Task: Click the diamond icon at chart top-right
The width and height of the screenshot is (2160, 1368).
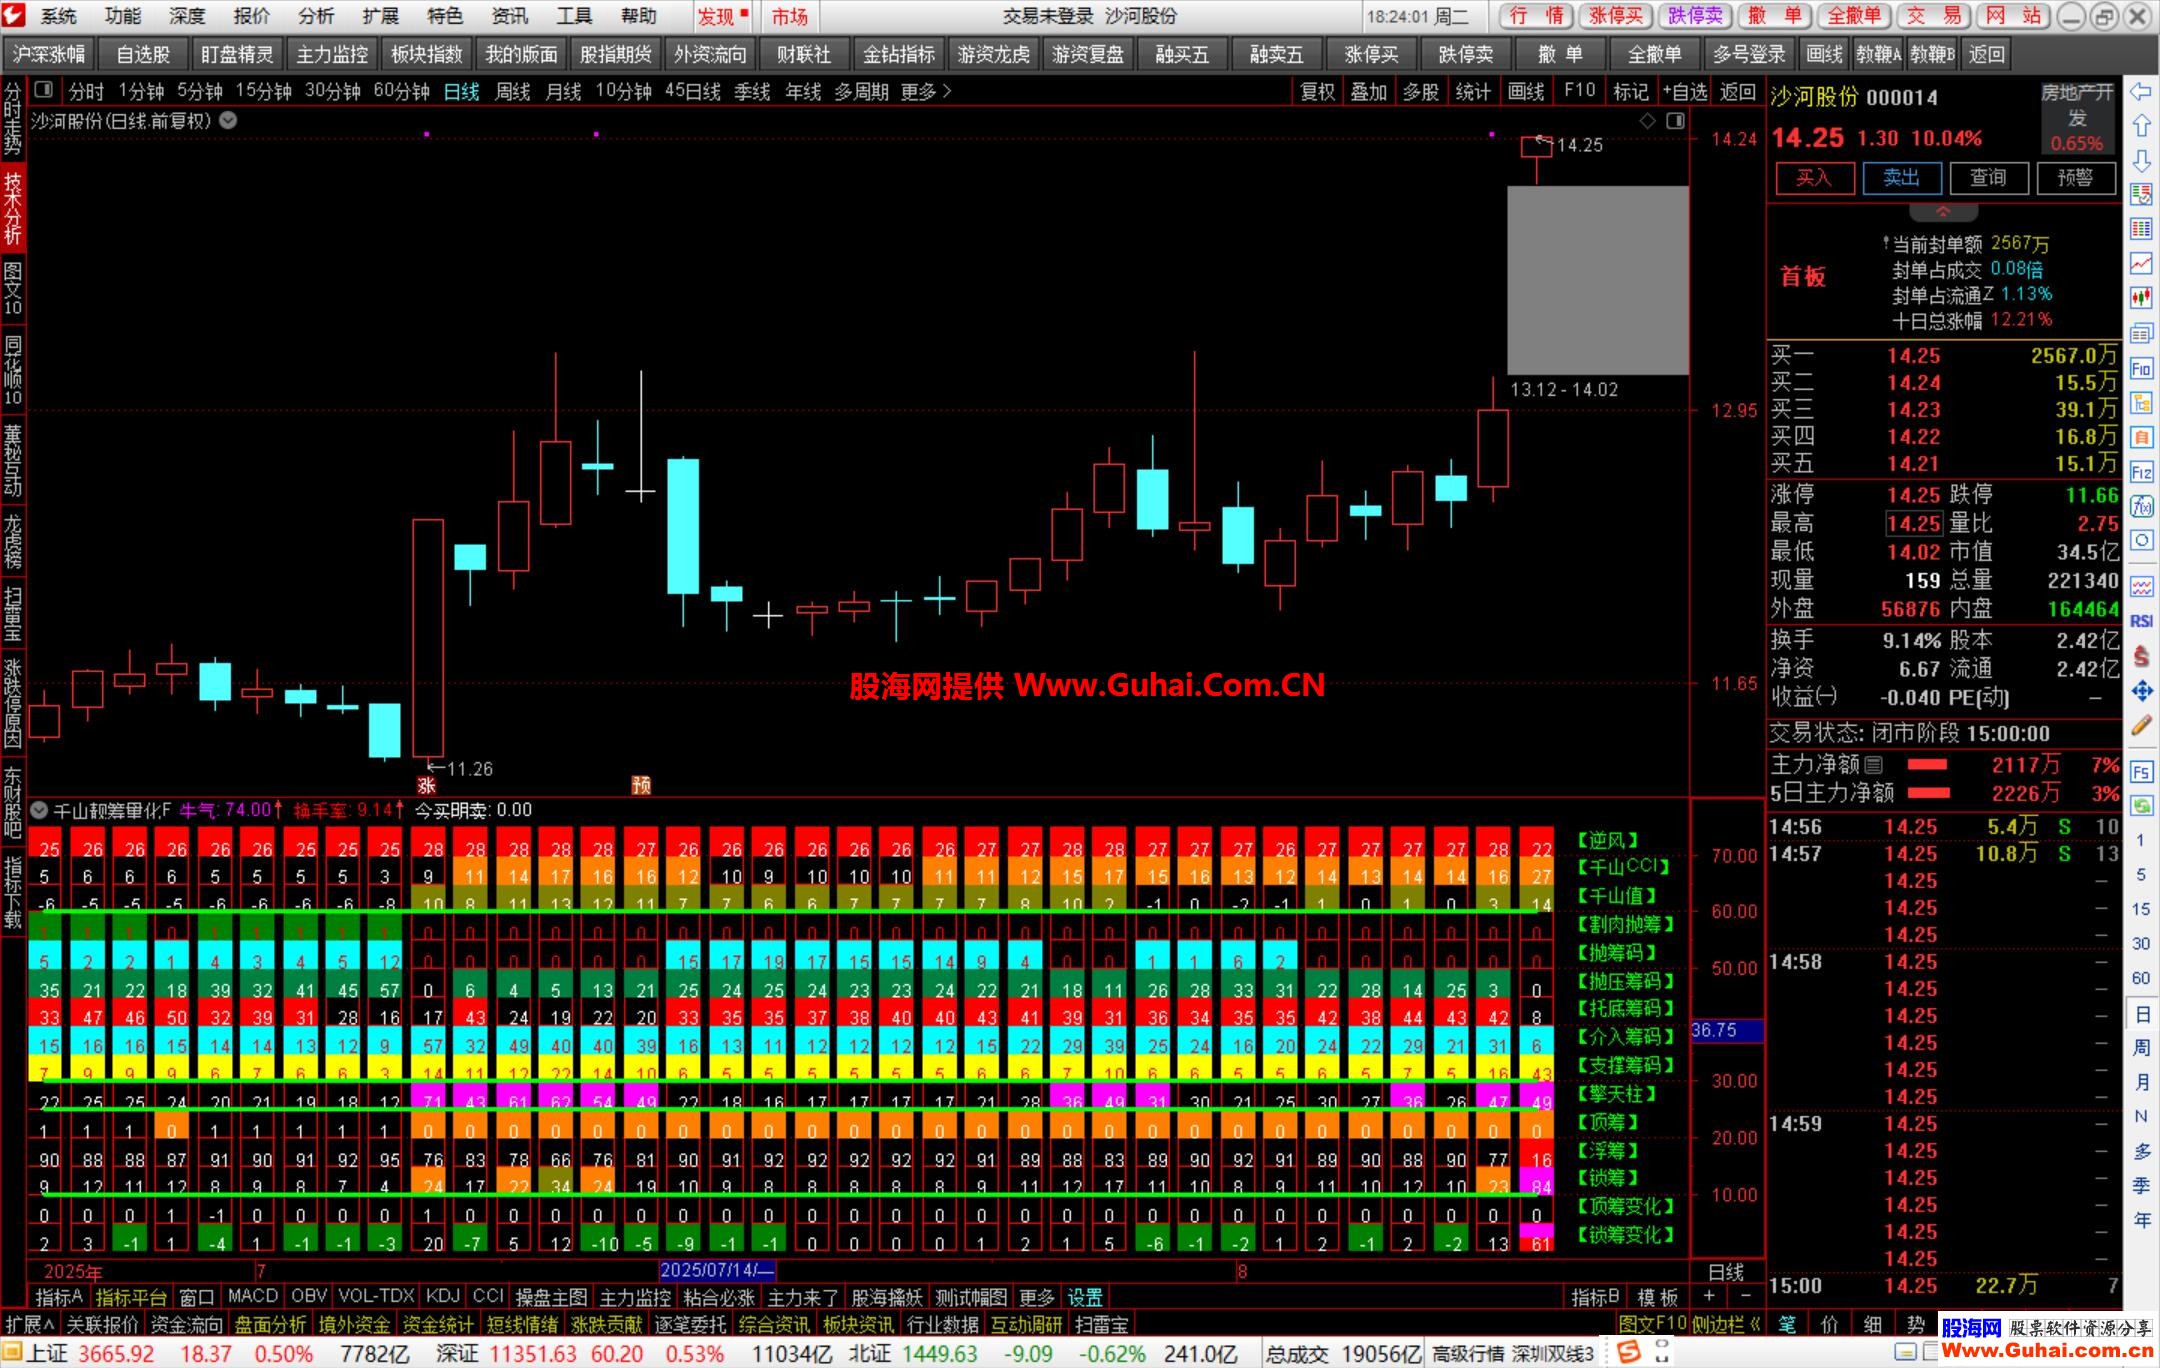Action: coord(1647,121)
